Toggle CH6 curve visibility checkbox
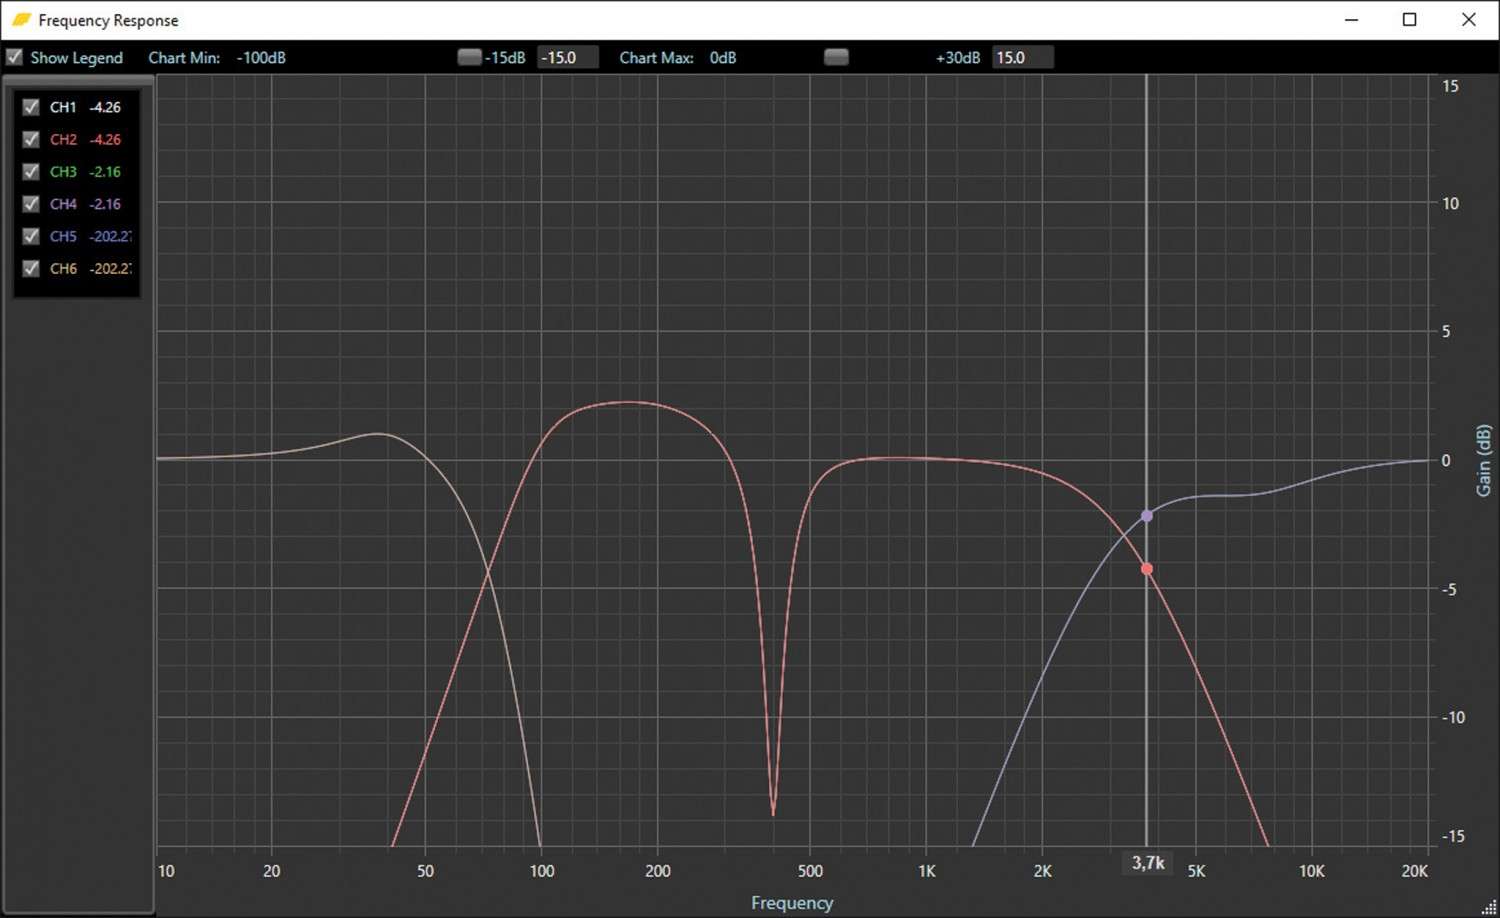Viewport: 1500px width, 918px height. tap(31, 268)
